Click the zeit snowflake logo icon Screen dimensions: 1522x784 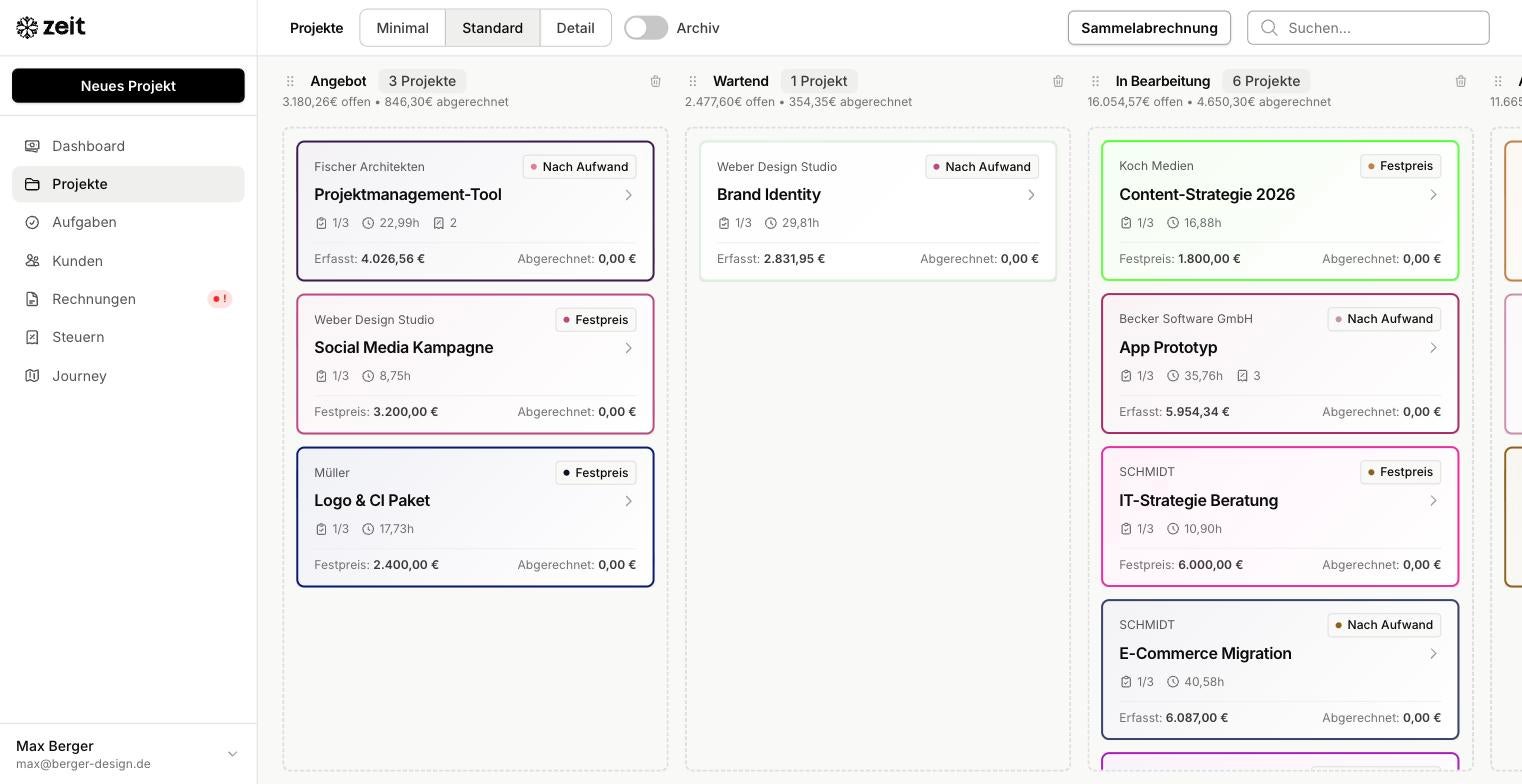[x=27, y=27]
